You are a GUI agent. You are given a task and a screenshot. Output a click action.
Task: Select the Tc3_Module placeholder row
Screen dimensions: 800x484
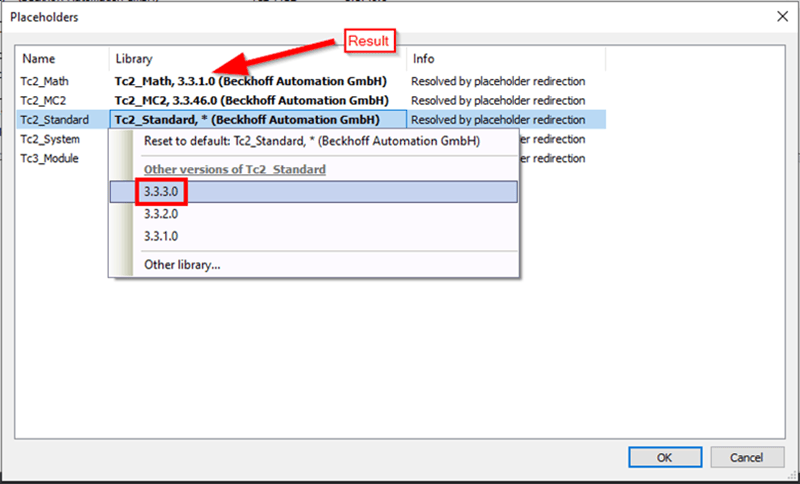[x=49, y=159]
